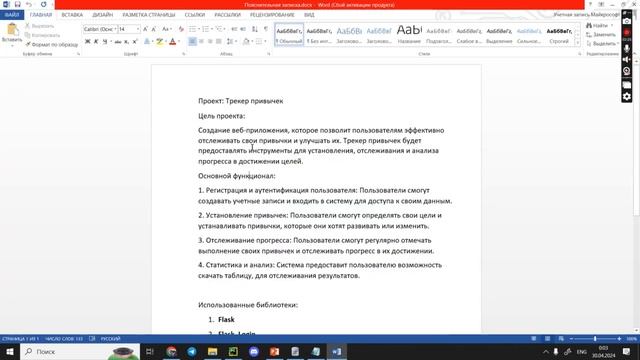Toggle show paragraph marks (¶)

pyautogui.click(x=266, y=29)
